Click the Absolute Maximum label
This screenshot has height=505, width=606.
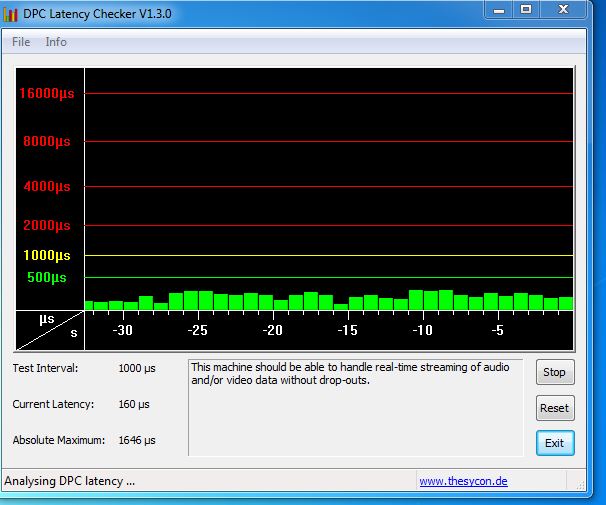[59, 440]
